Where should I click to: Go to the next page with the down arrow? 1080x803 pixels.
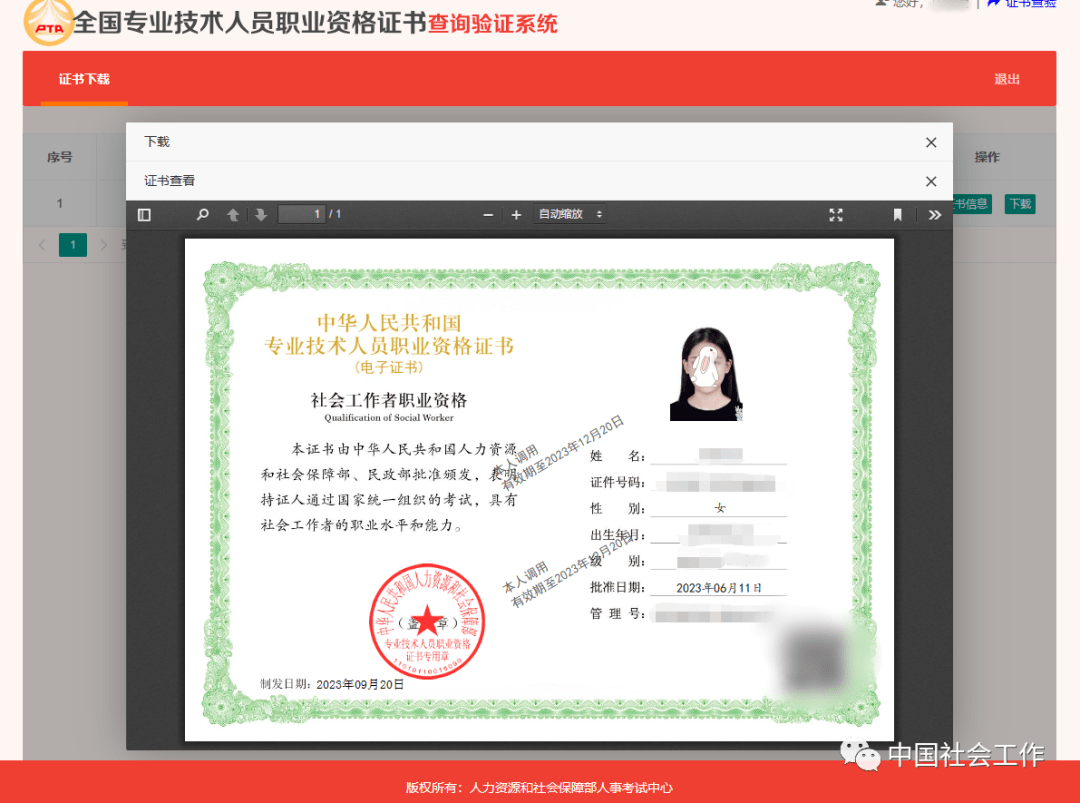(x=260, y=214)
